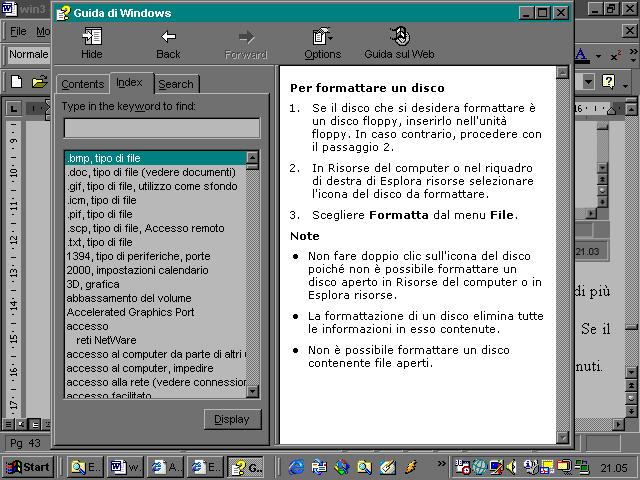640x480 pixels.
Task: Click the volume speaker tray icon
Action: [x=511, y=467]
